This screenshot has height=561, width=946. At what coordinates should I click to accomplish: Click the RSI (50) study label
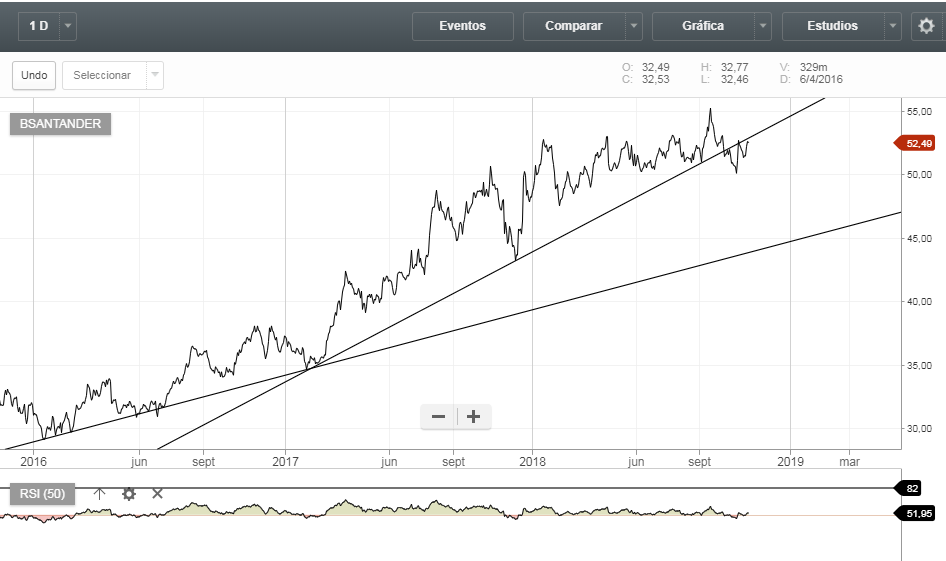(42, 493)
